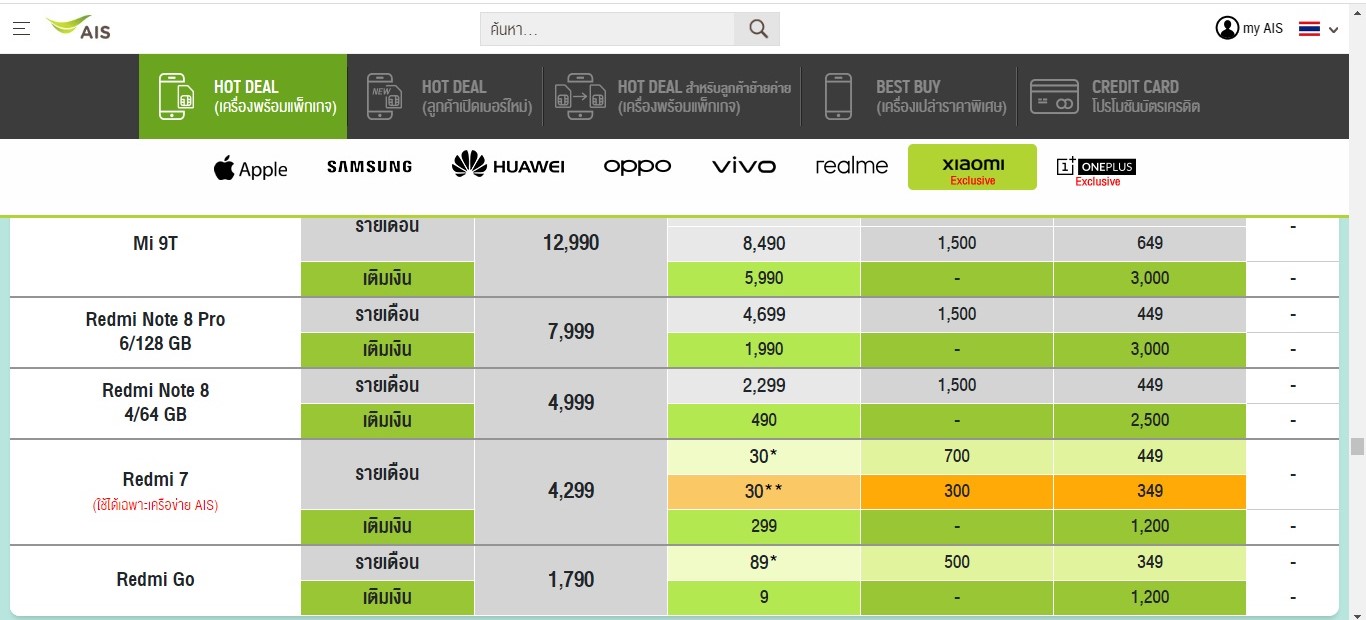Click the 299 prepaid price cell
The height and width of the screenshot is (620, 1366).
pyautogui.click(x=764, y=527)
